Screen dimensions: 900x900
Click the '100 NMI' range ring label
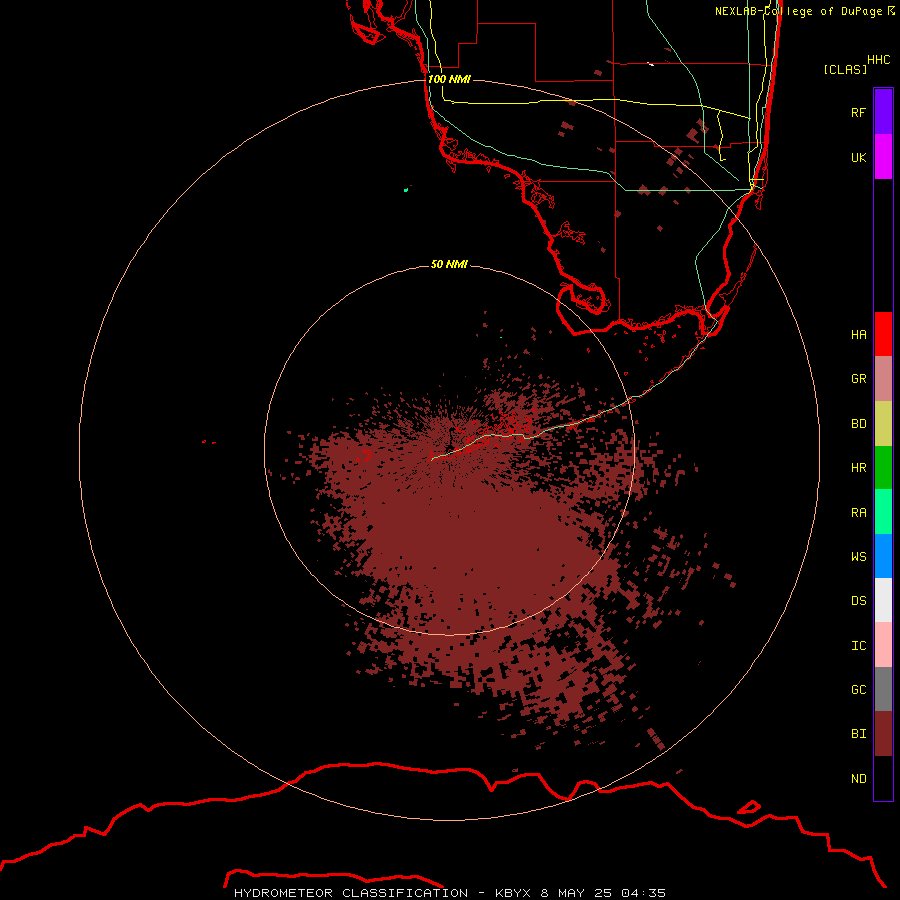point(449,79)
